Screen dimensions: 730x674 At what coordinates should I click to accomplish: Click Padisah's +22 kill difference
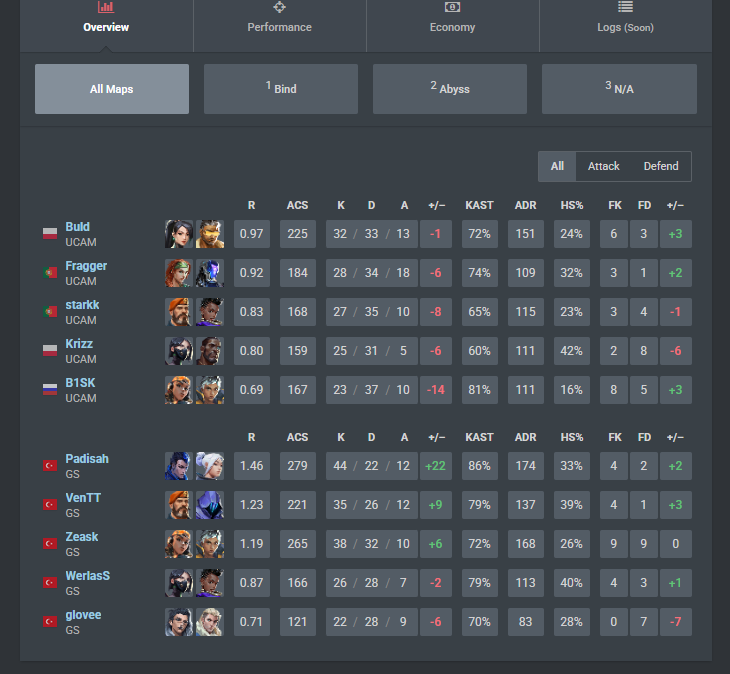click(436, 466)
